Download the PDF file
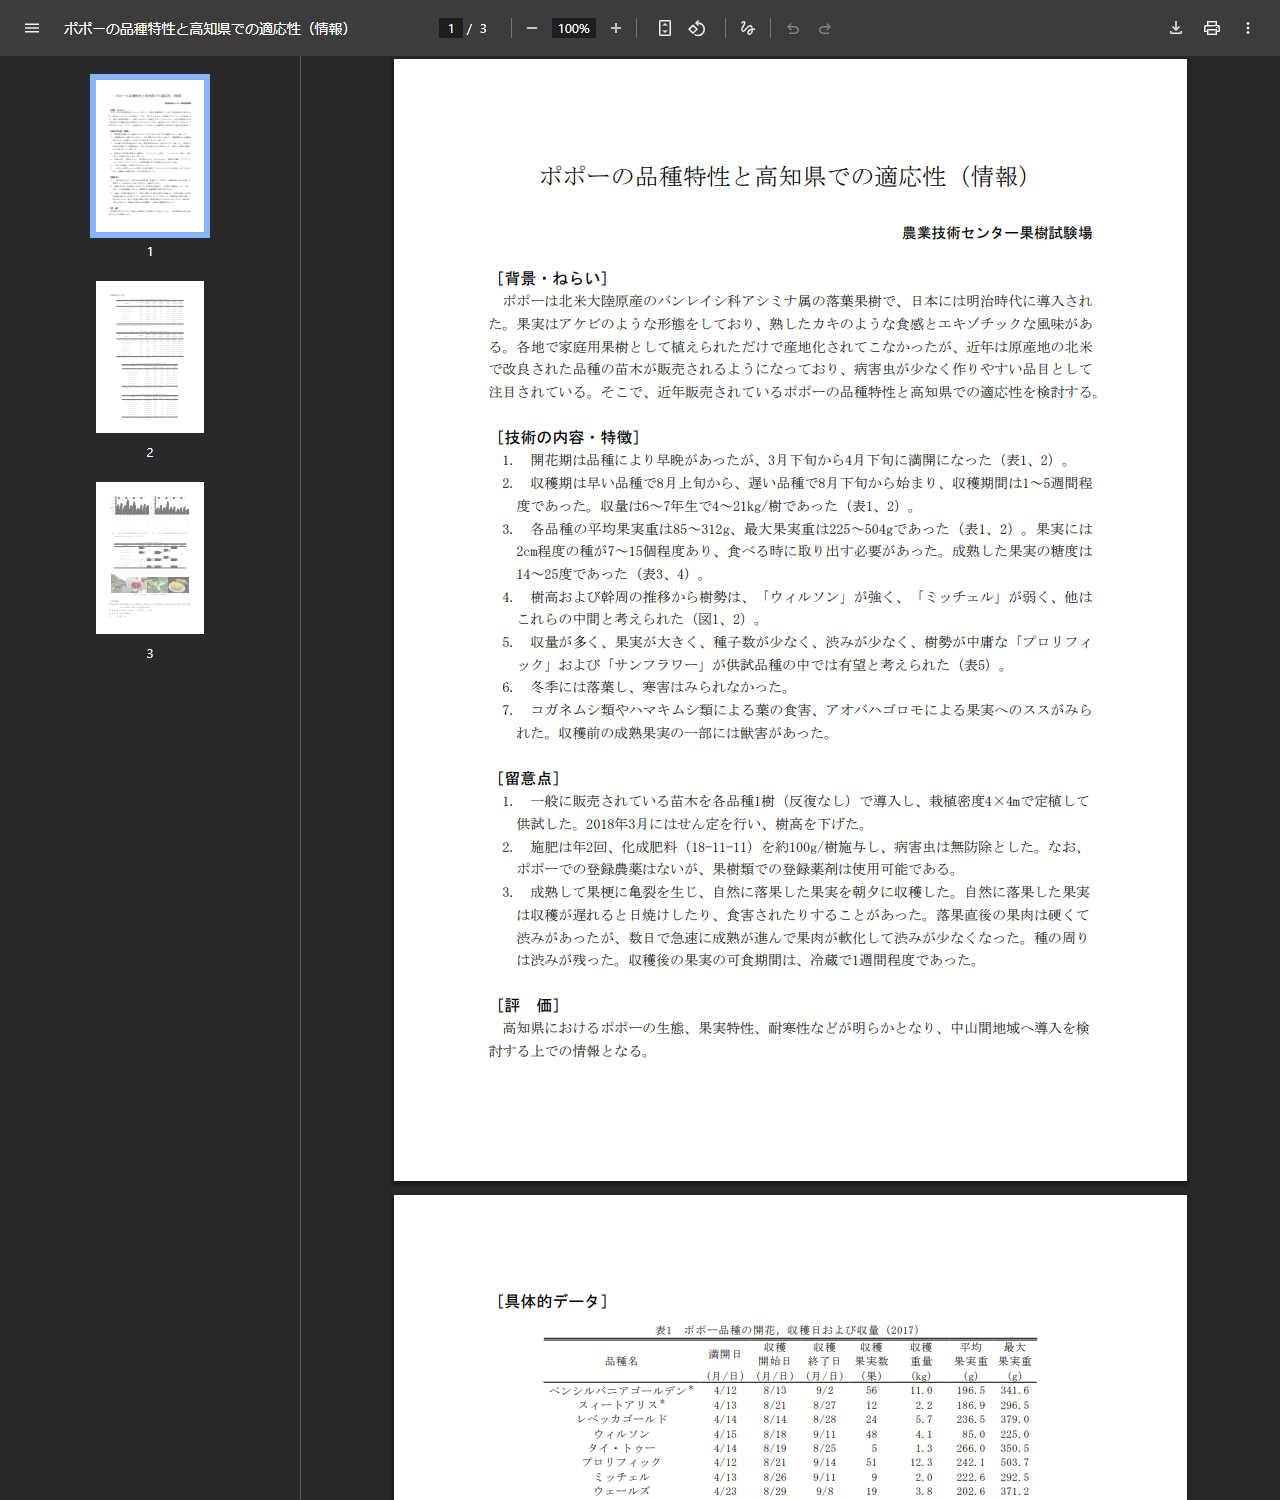The width and height of the screenshot is (1280, 1500). click(1176, 28)
